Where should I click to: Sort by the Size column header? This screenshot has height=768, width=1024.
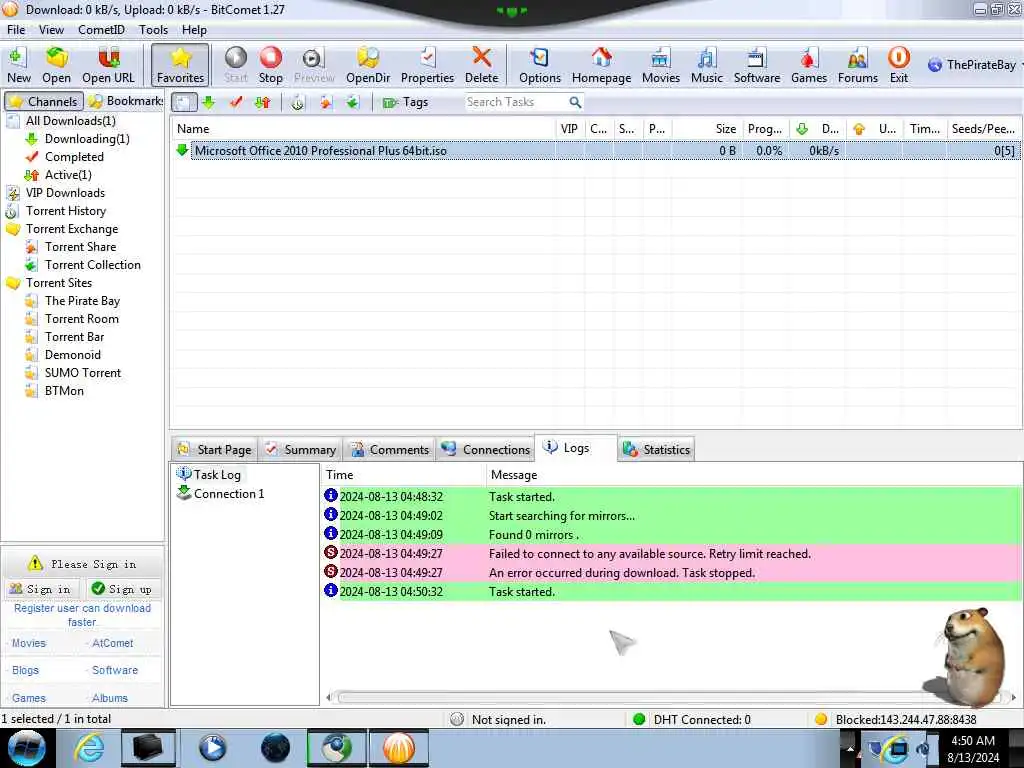pos(707,129)
